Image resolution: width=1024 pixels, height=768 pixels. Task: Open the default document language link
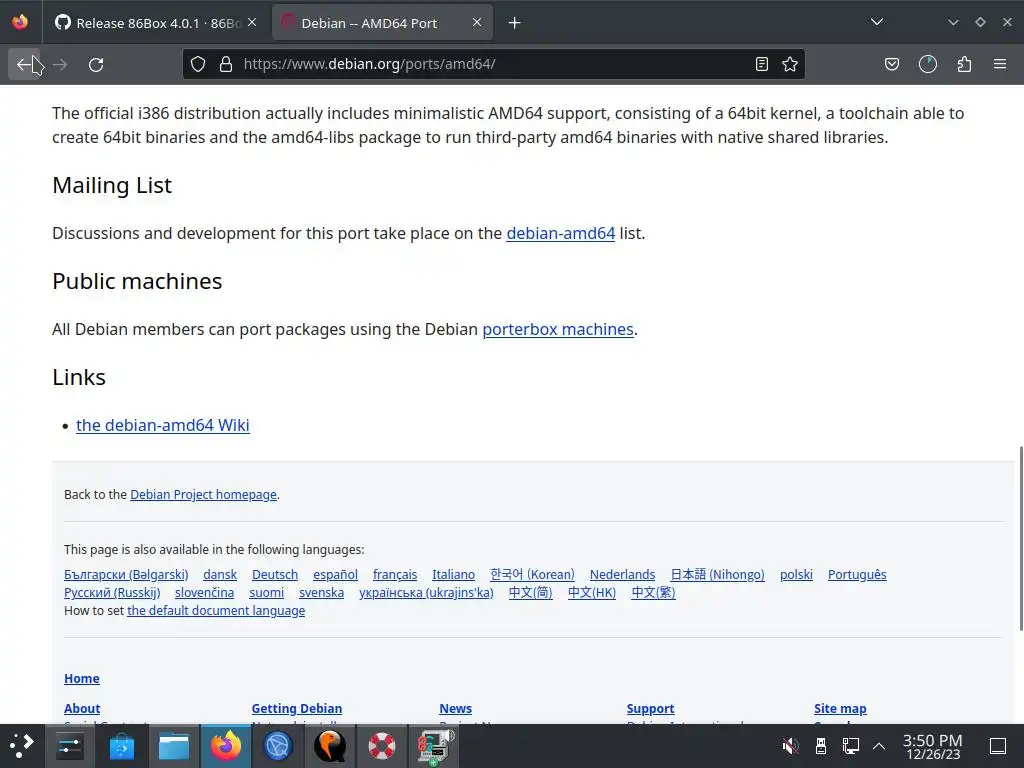[216, 611]
